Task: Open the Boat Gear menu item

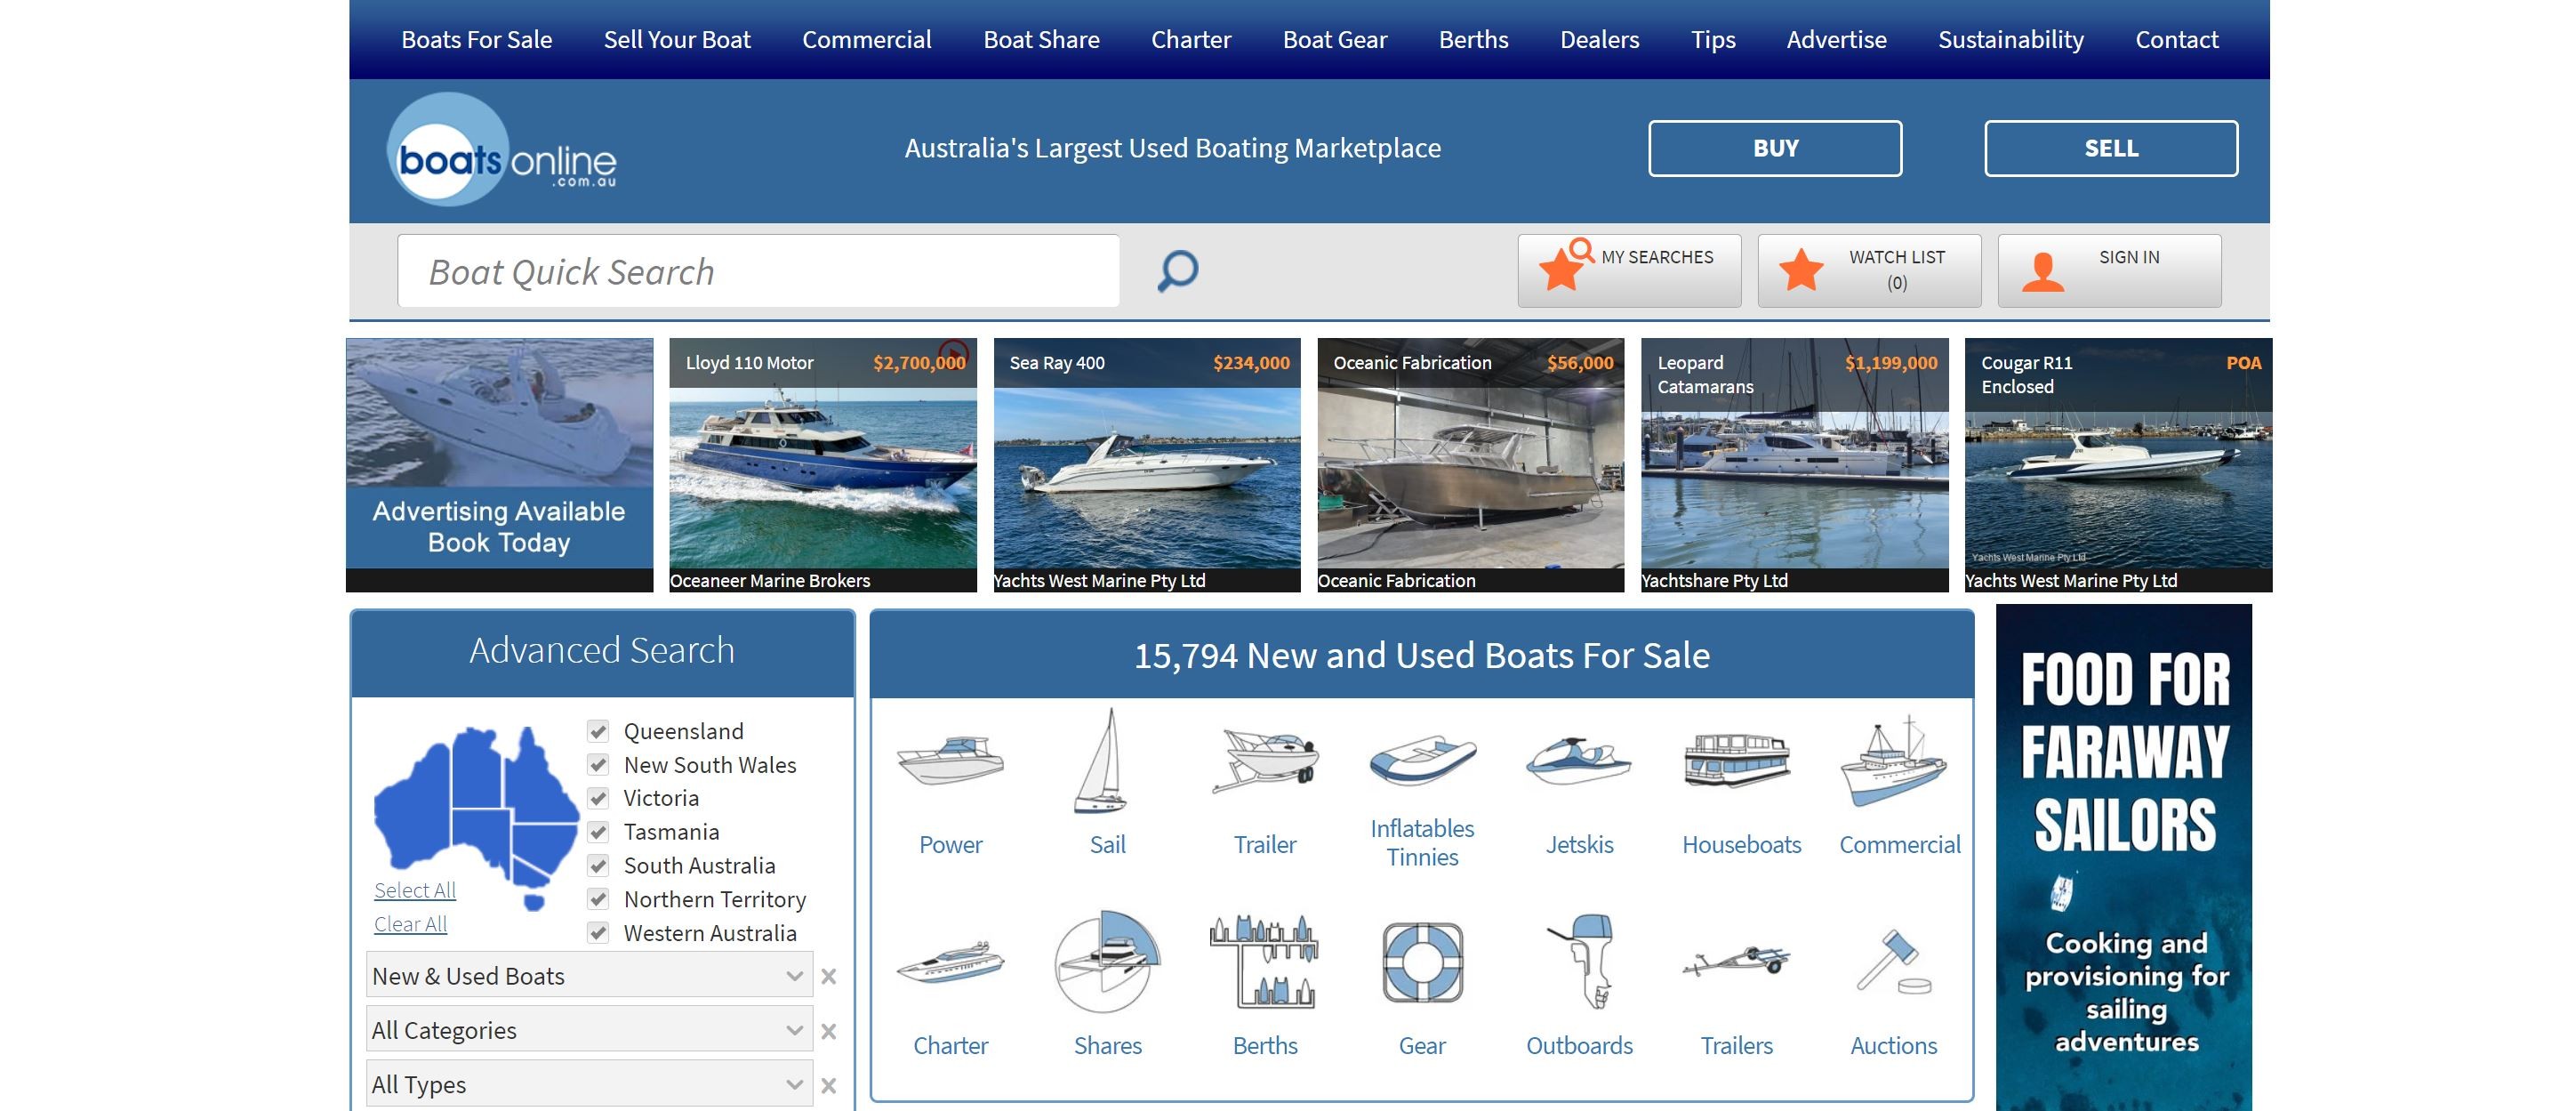Action: 1334,40
